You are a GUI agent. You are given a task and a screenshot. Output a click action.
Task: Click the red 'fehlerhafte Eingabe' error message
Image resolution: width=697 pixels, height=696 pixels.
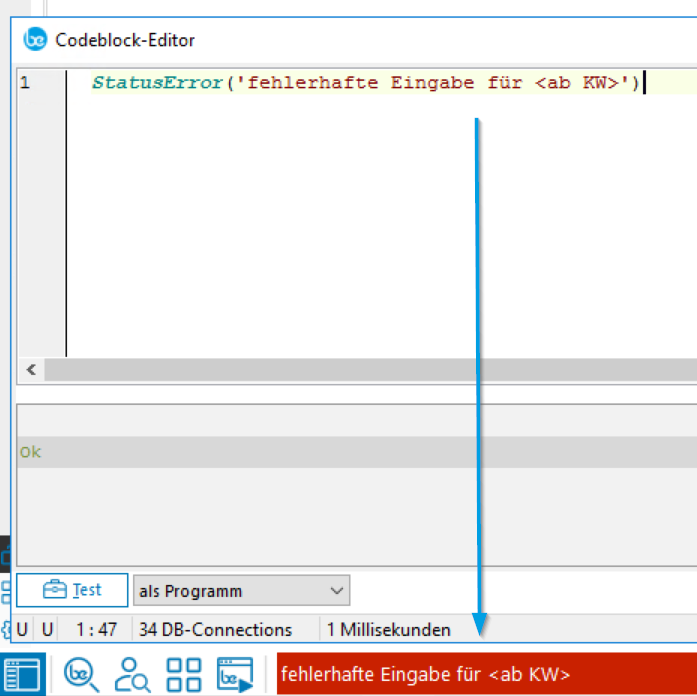[486, 673]
